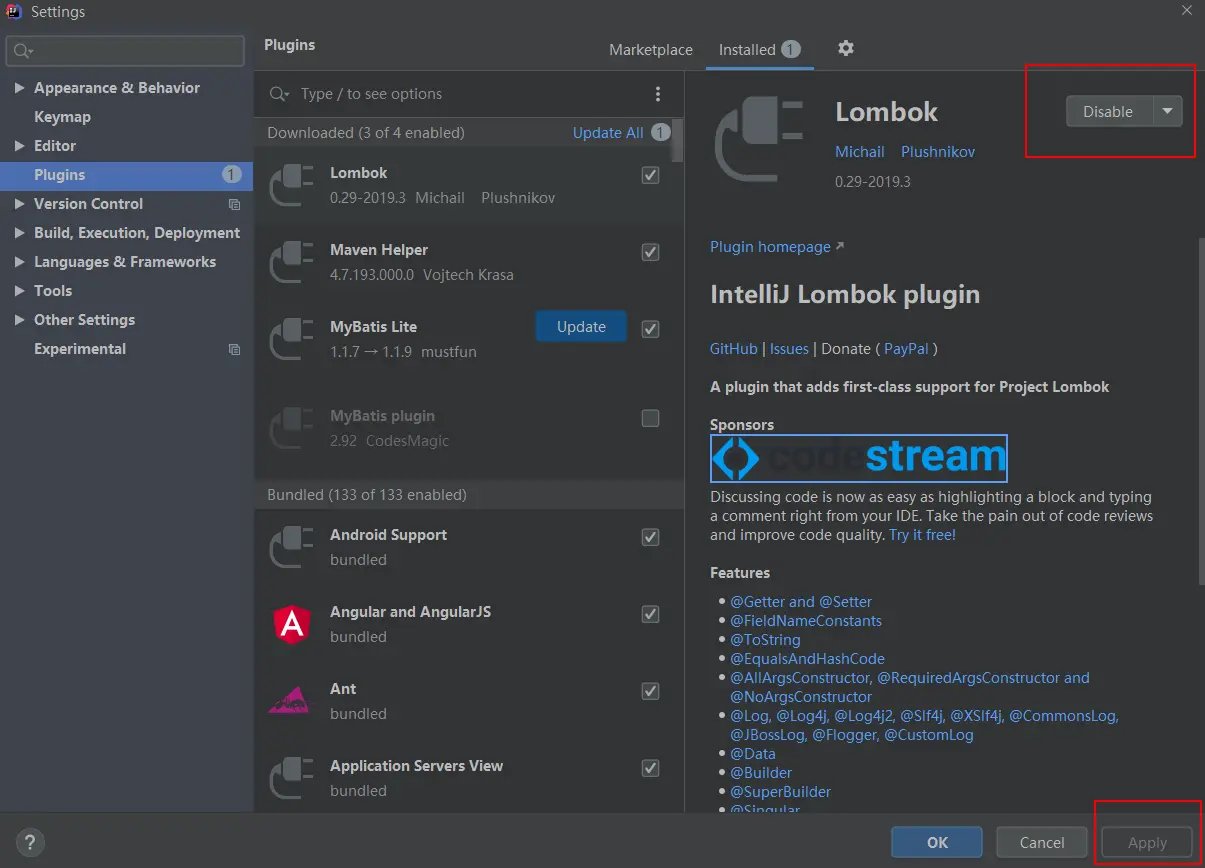This screenshot has height=868, width=1205.
Task: Focus the settings search field
Action: 125,51
